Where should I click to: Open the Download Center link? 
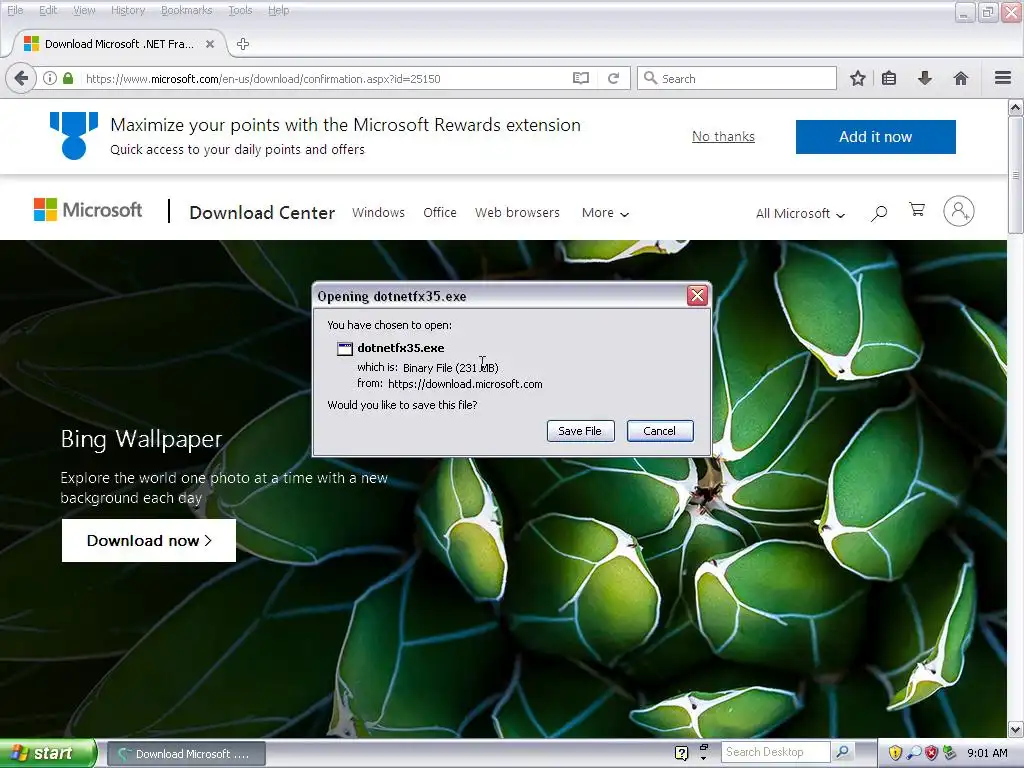[262, 213]
